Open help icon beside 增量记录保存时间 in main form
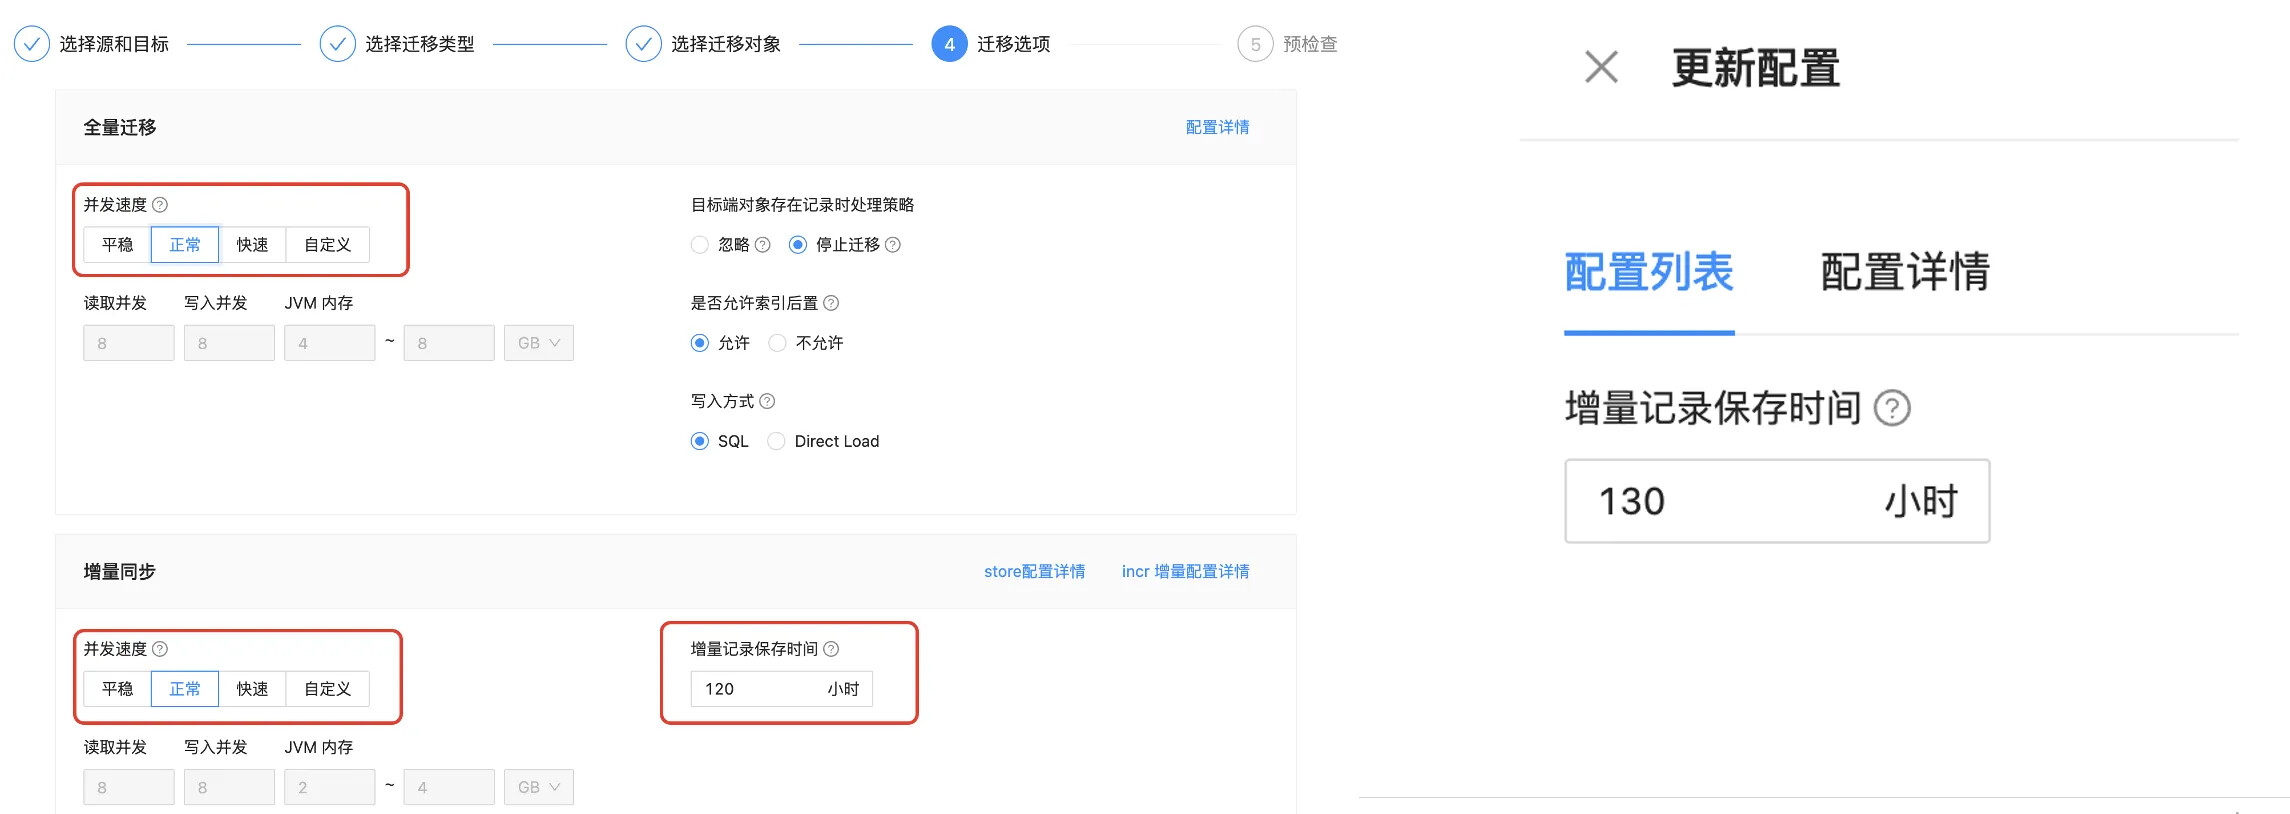The height and width of the screenshot is (814, 2290). click(831, 649)
